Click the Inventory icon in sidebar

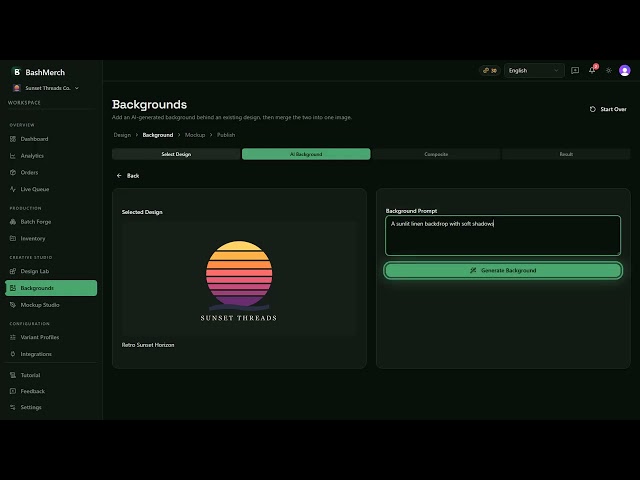[13, 238]
